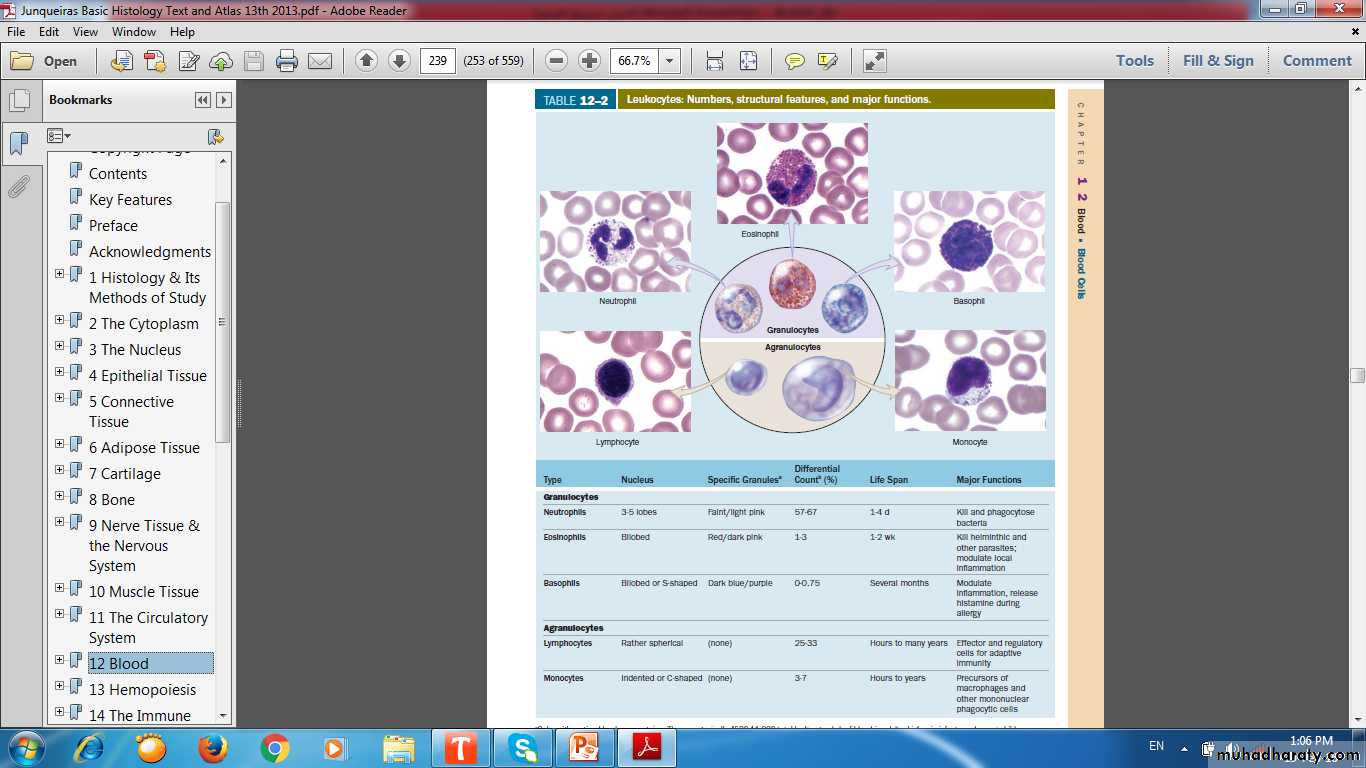Click the page number input field
This screenshot has width=1366, height=768.
pyautogui.click(x=438, y=61)
